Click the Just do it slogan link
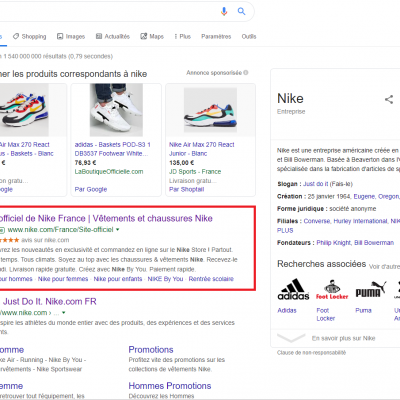The width and height of the screenshot is (400, 400). [316, 184]
